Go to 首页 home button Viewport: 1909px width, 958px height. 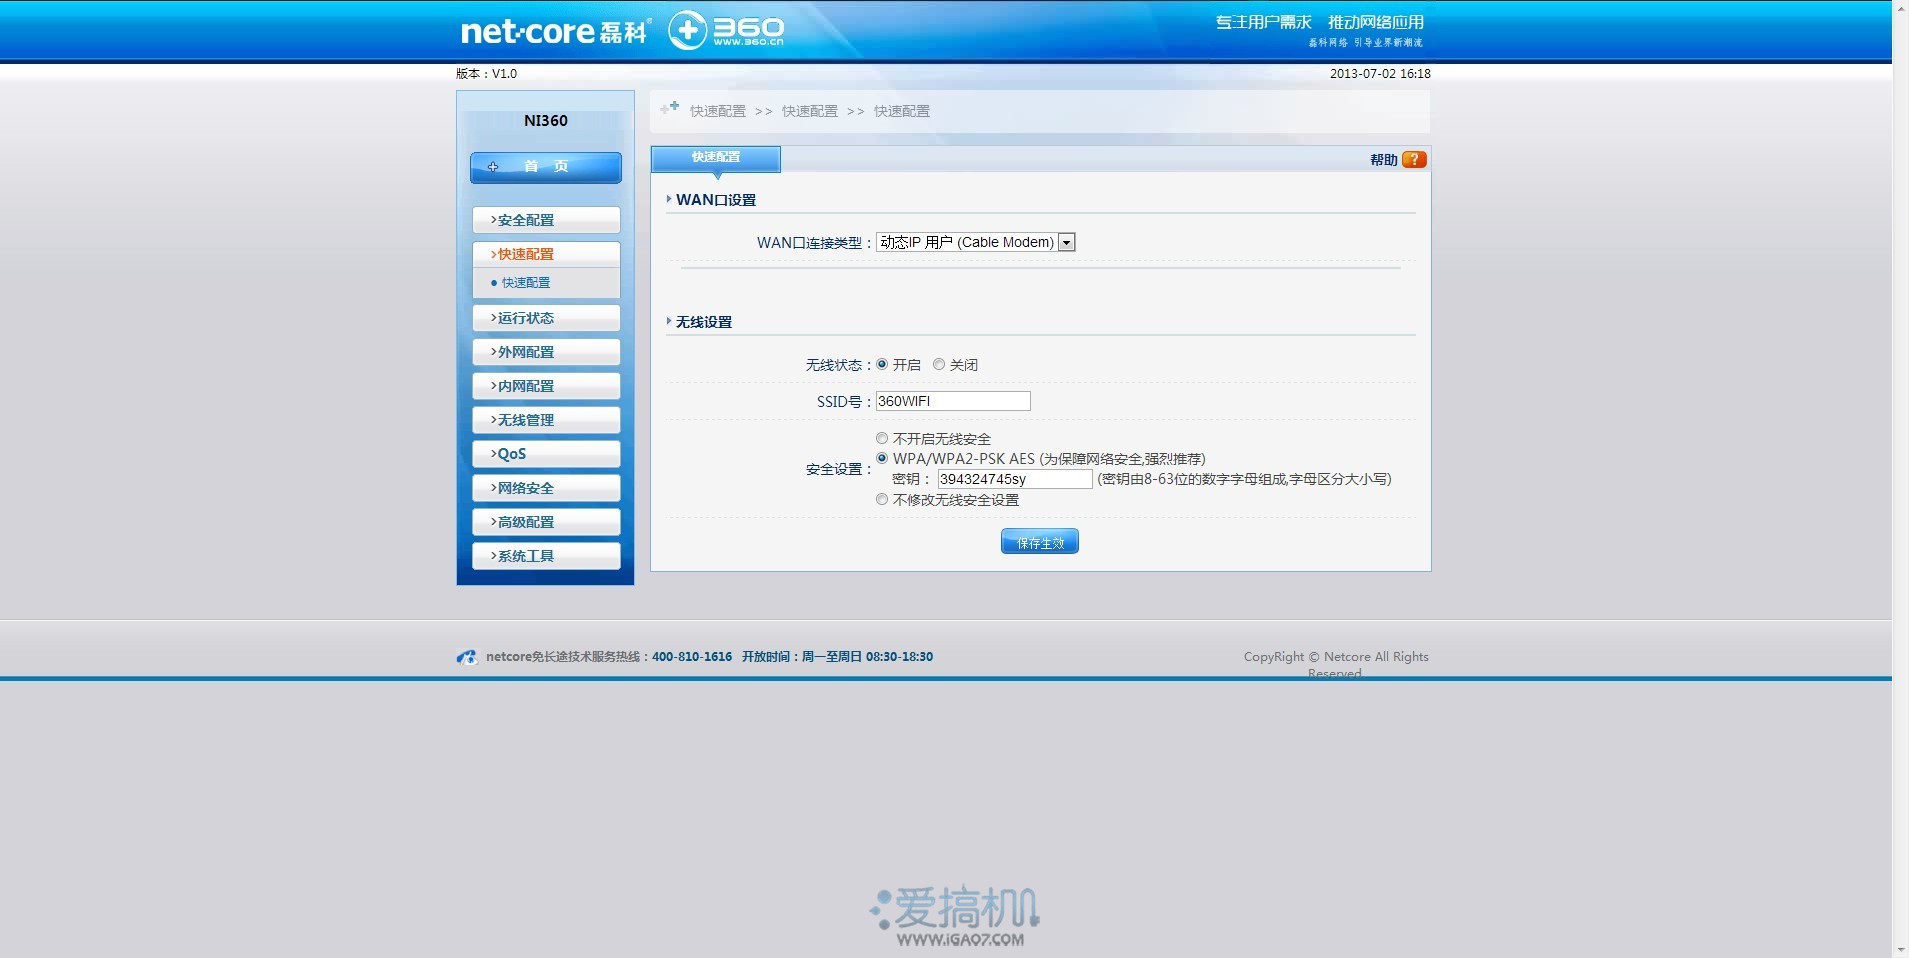point(546,167)
